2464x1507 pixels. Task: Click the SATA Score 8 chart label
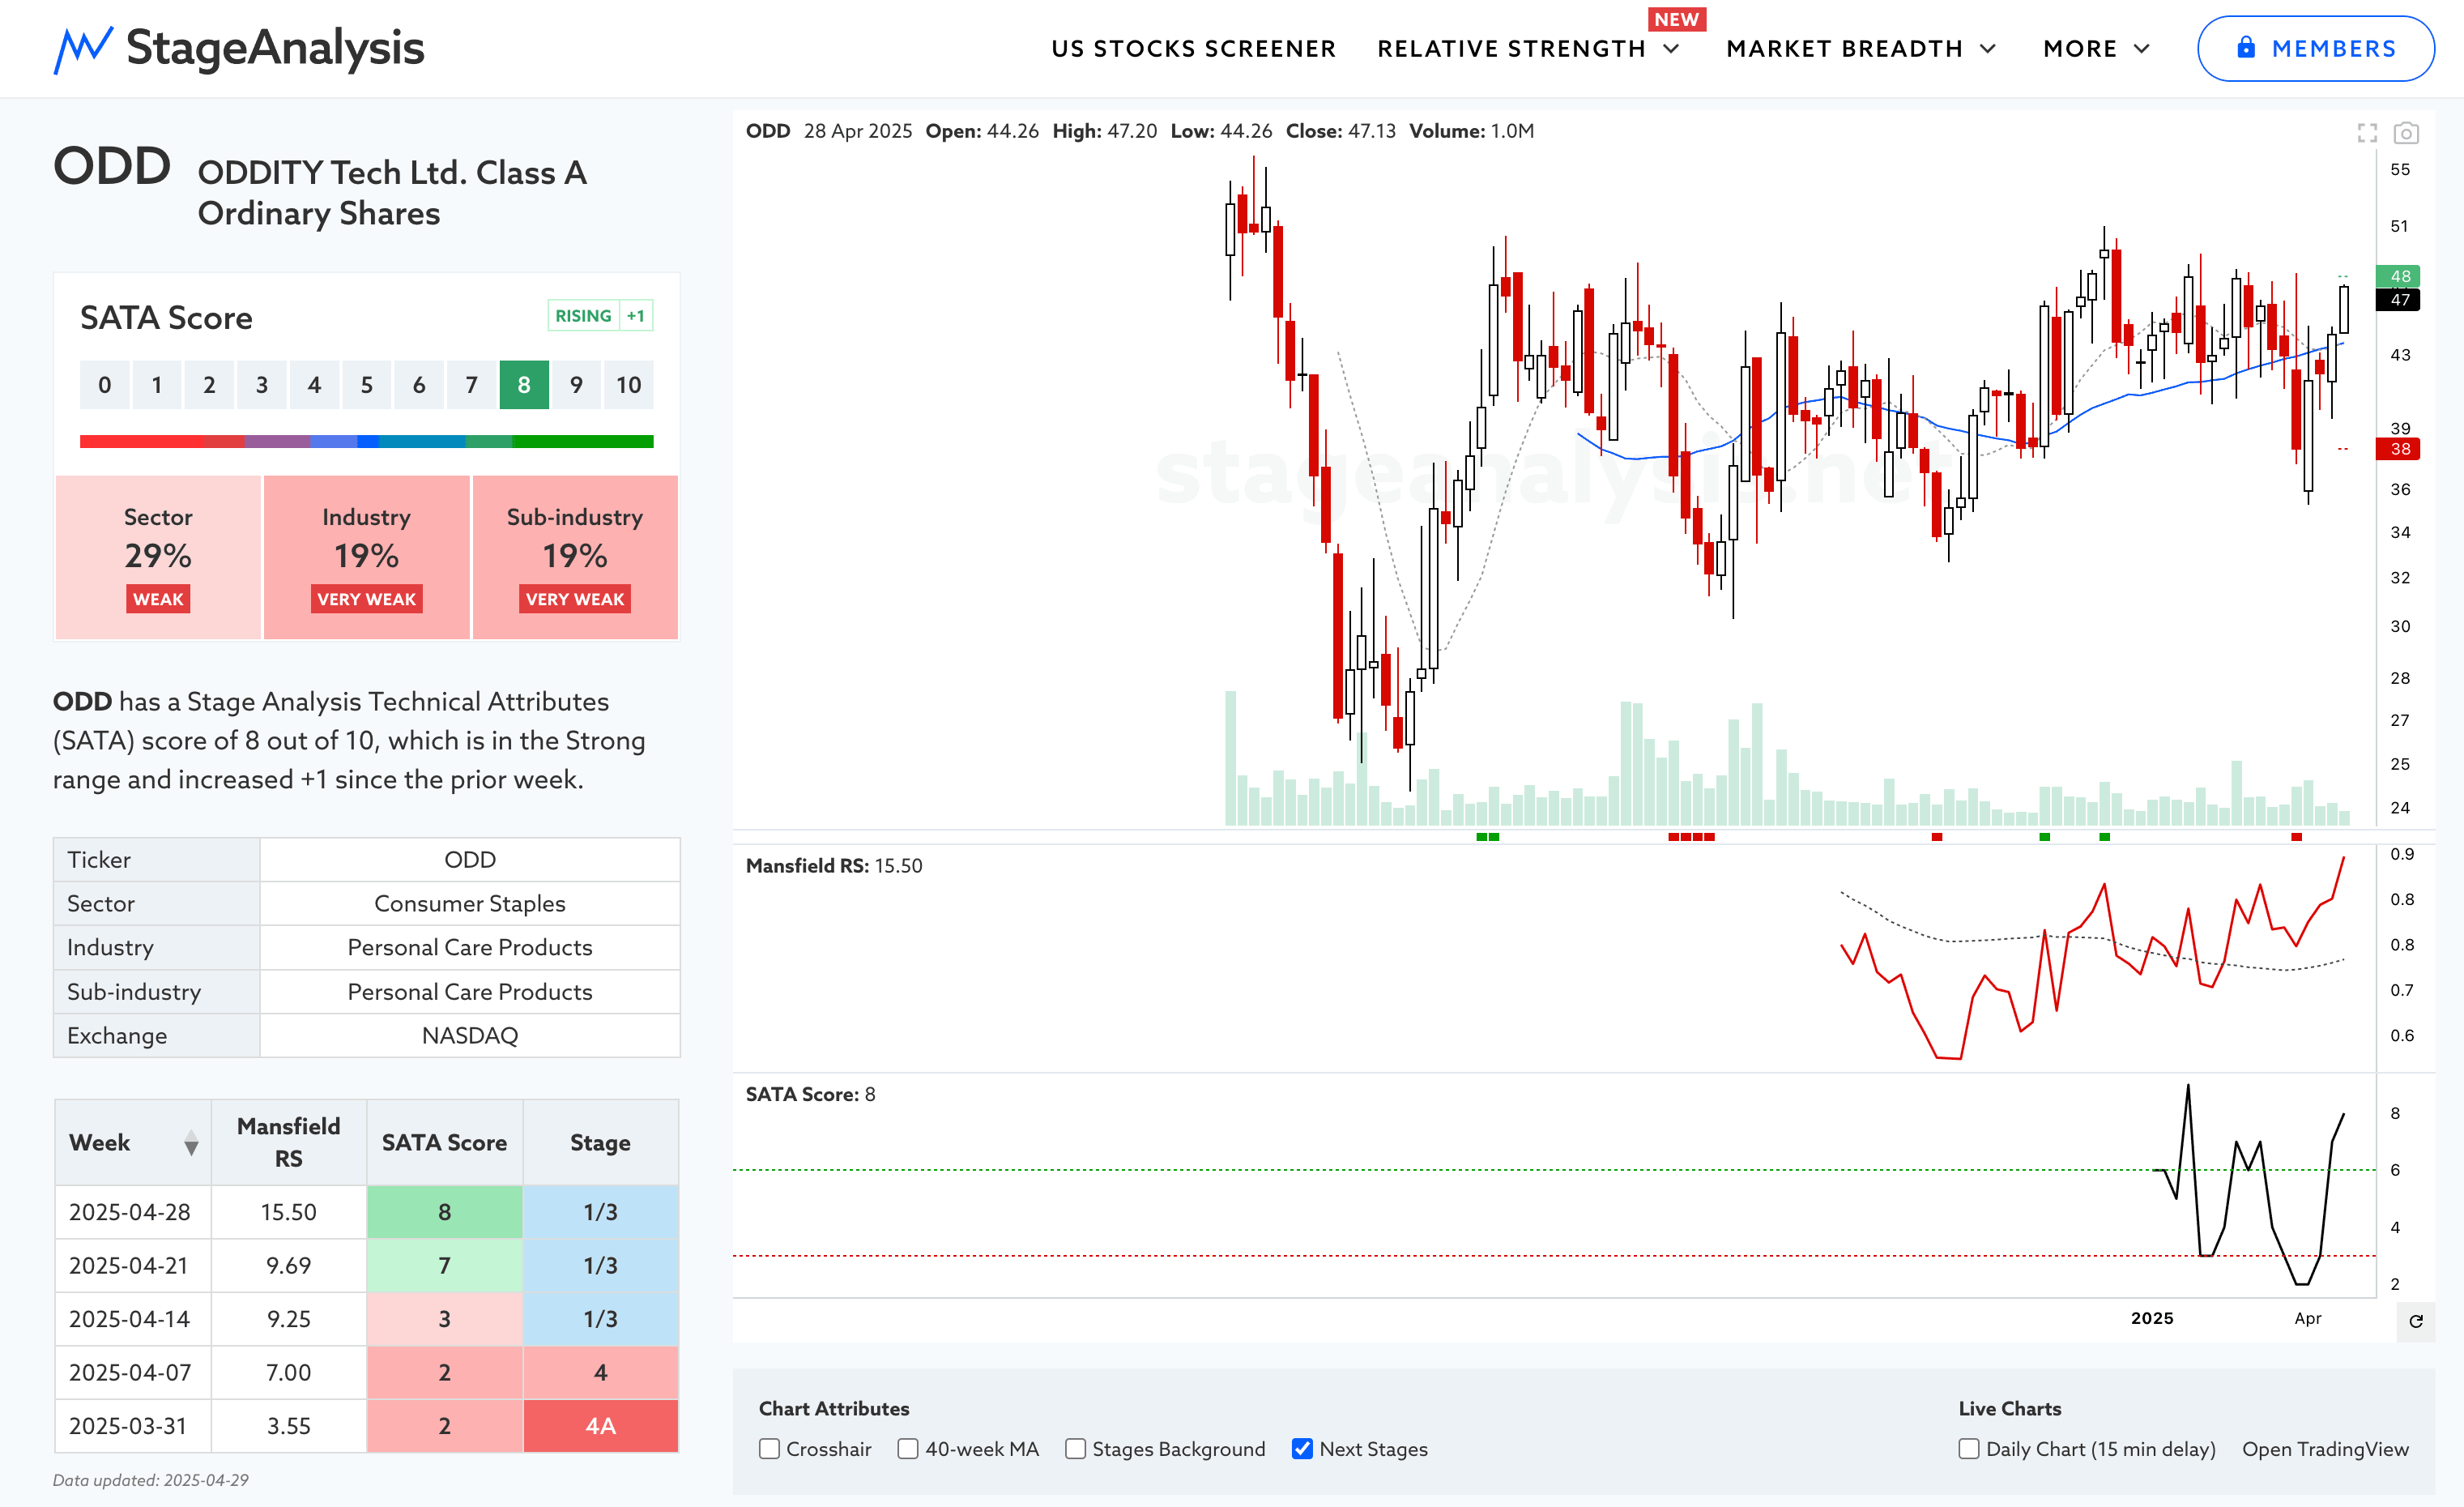pos(810,1094)
